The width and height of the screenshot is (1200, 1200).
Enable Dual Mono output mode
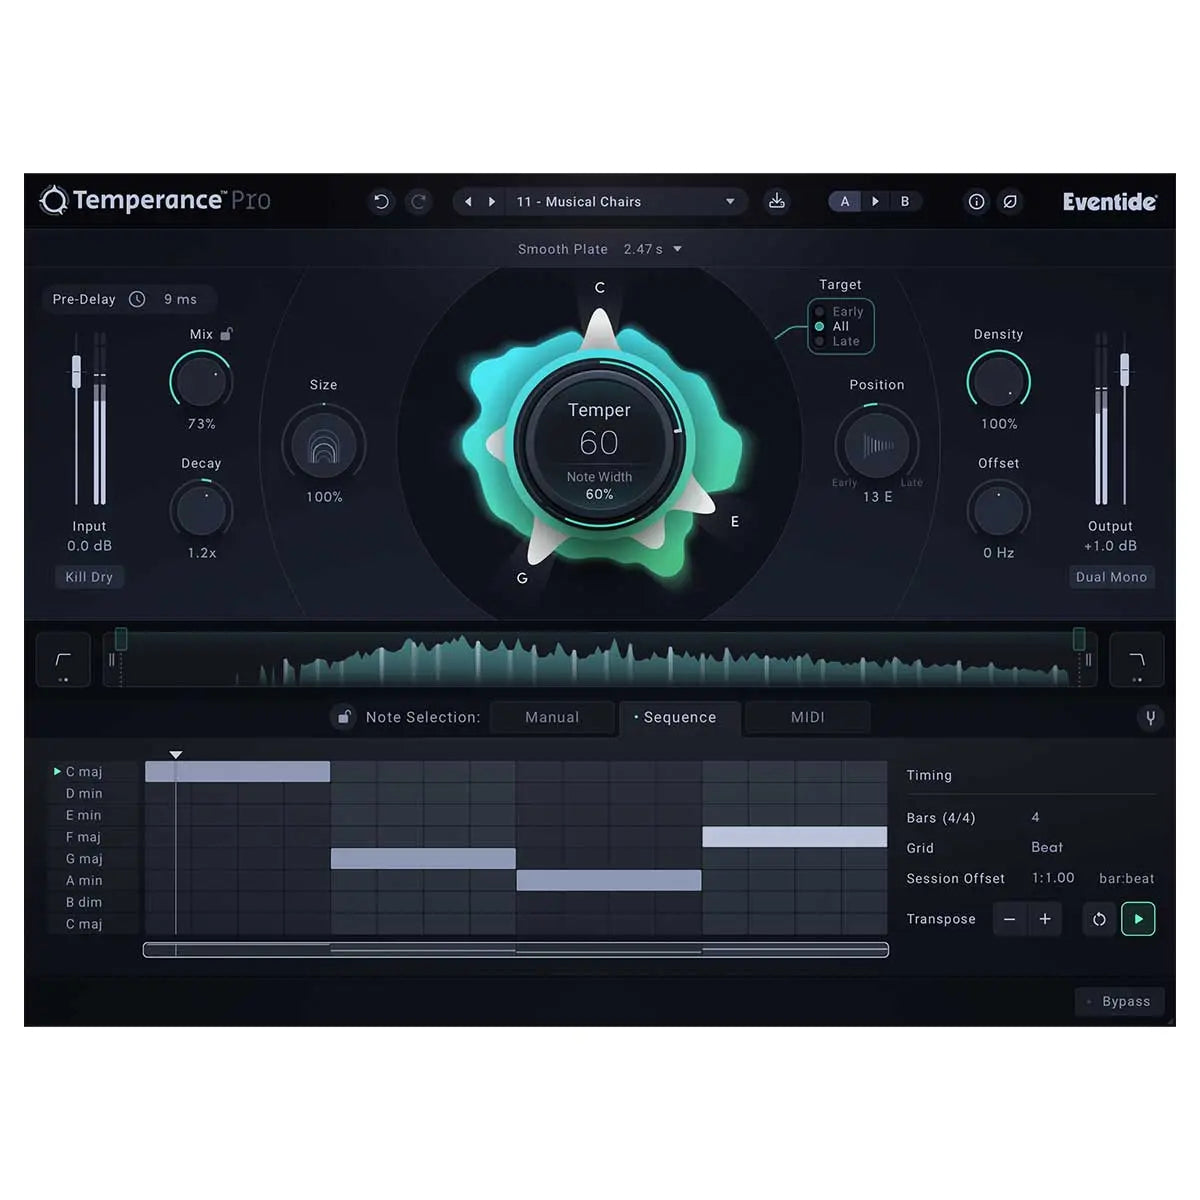coord(1112,577)
